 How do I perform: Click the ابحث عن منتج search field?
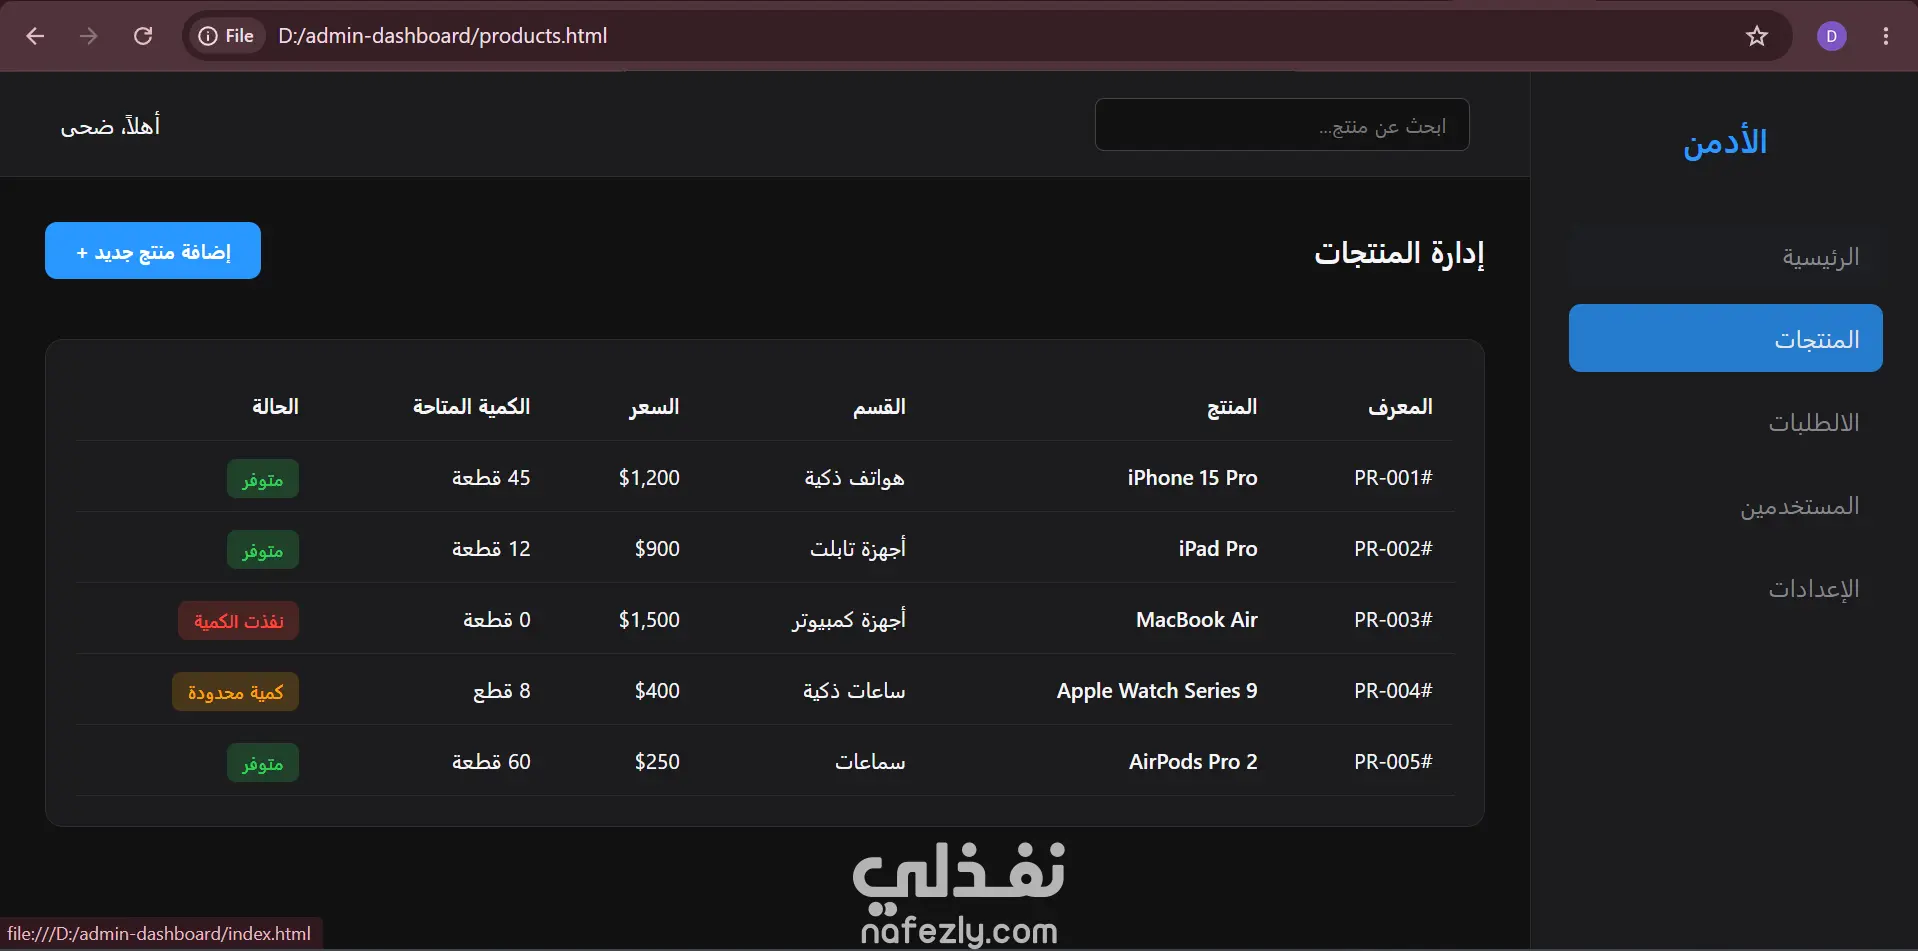(1282, 125)
